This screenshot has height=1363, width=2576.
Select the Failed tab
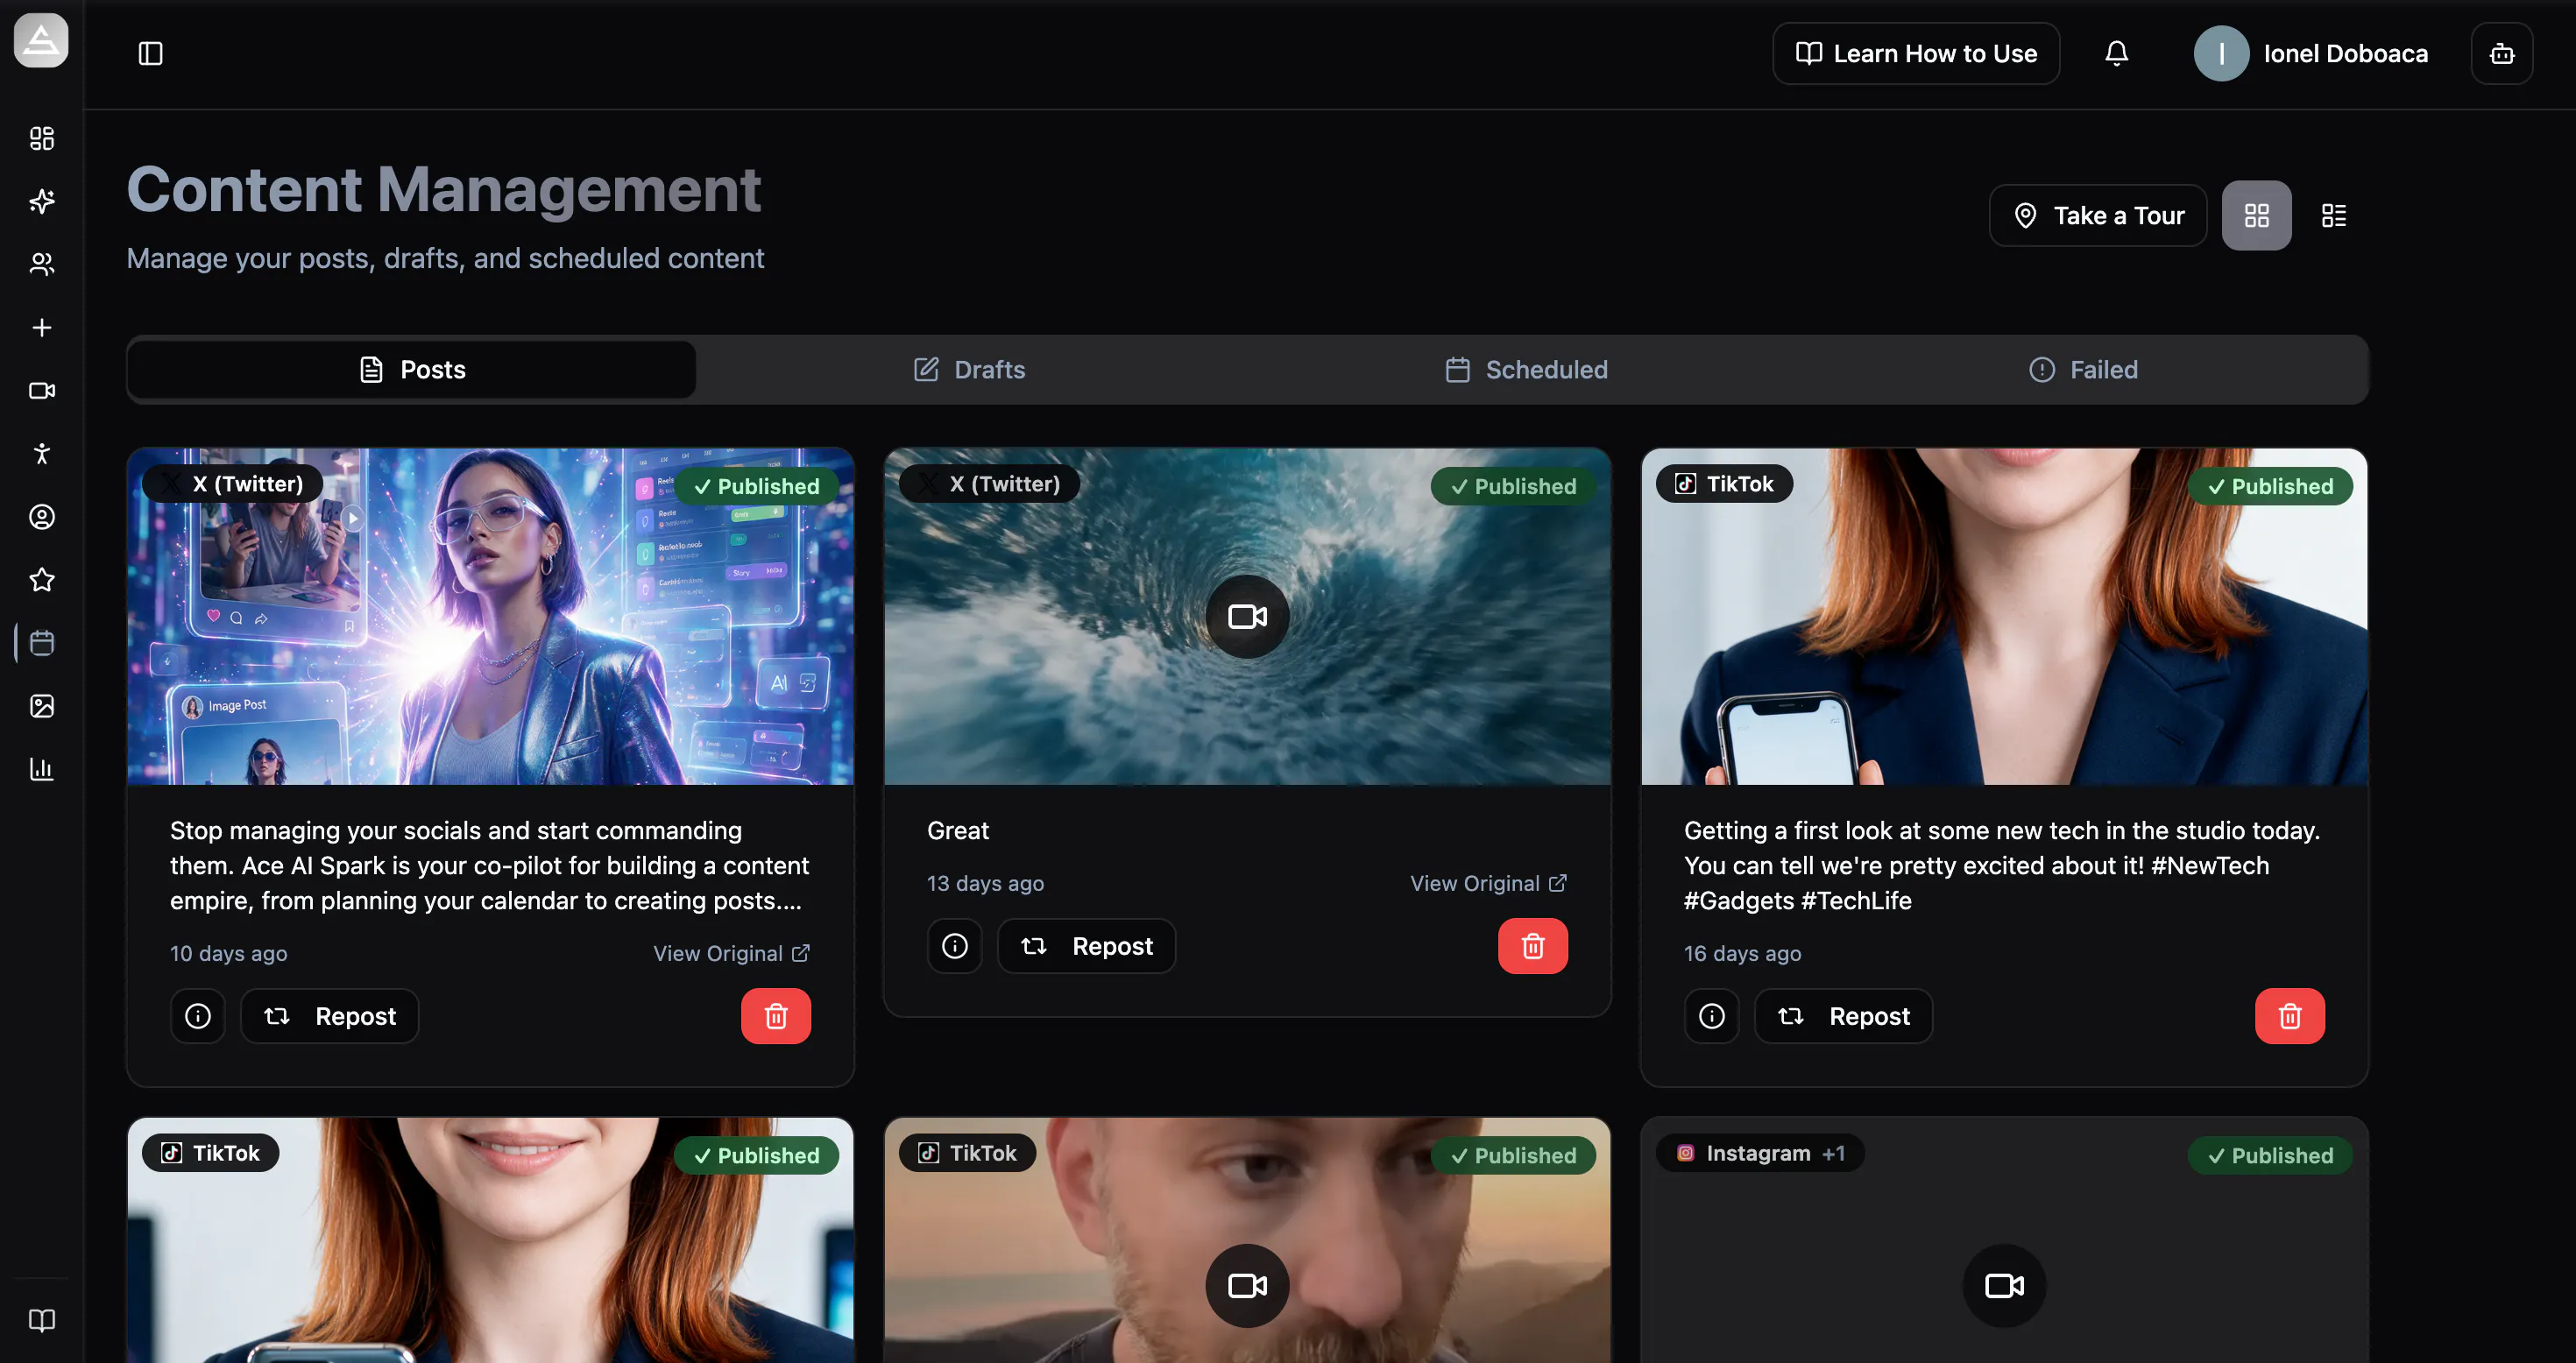point(2083,369)
